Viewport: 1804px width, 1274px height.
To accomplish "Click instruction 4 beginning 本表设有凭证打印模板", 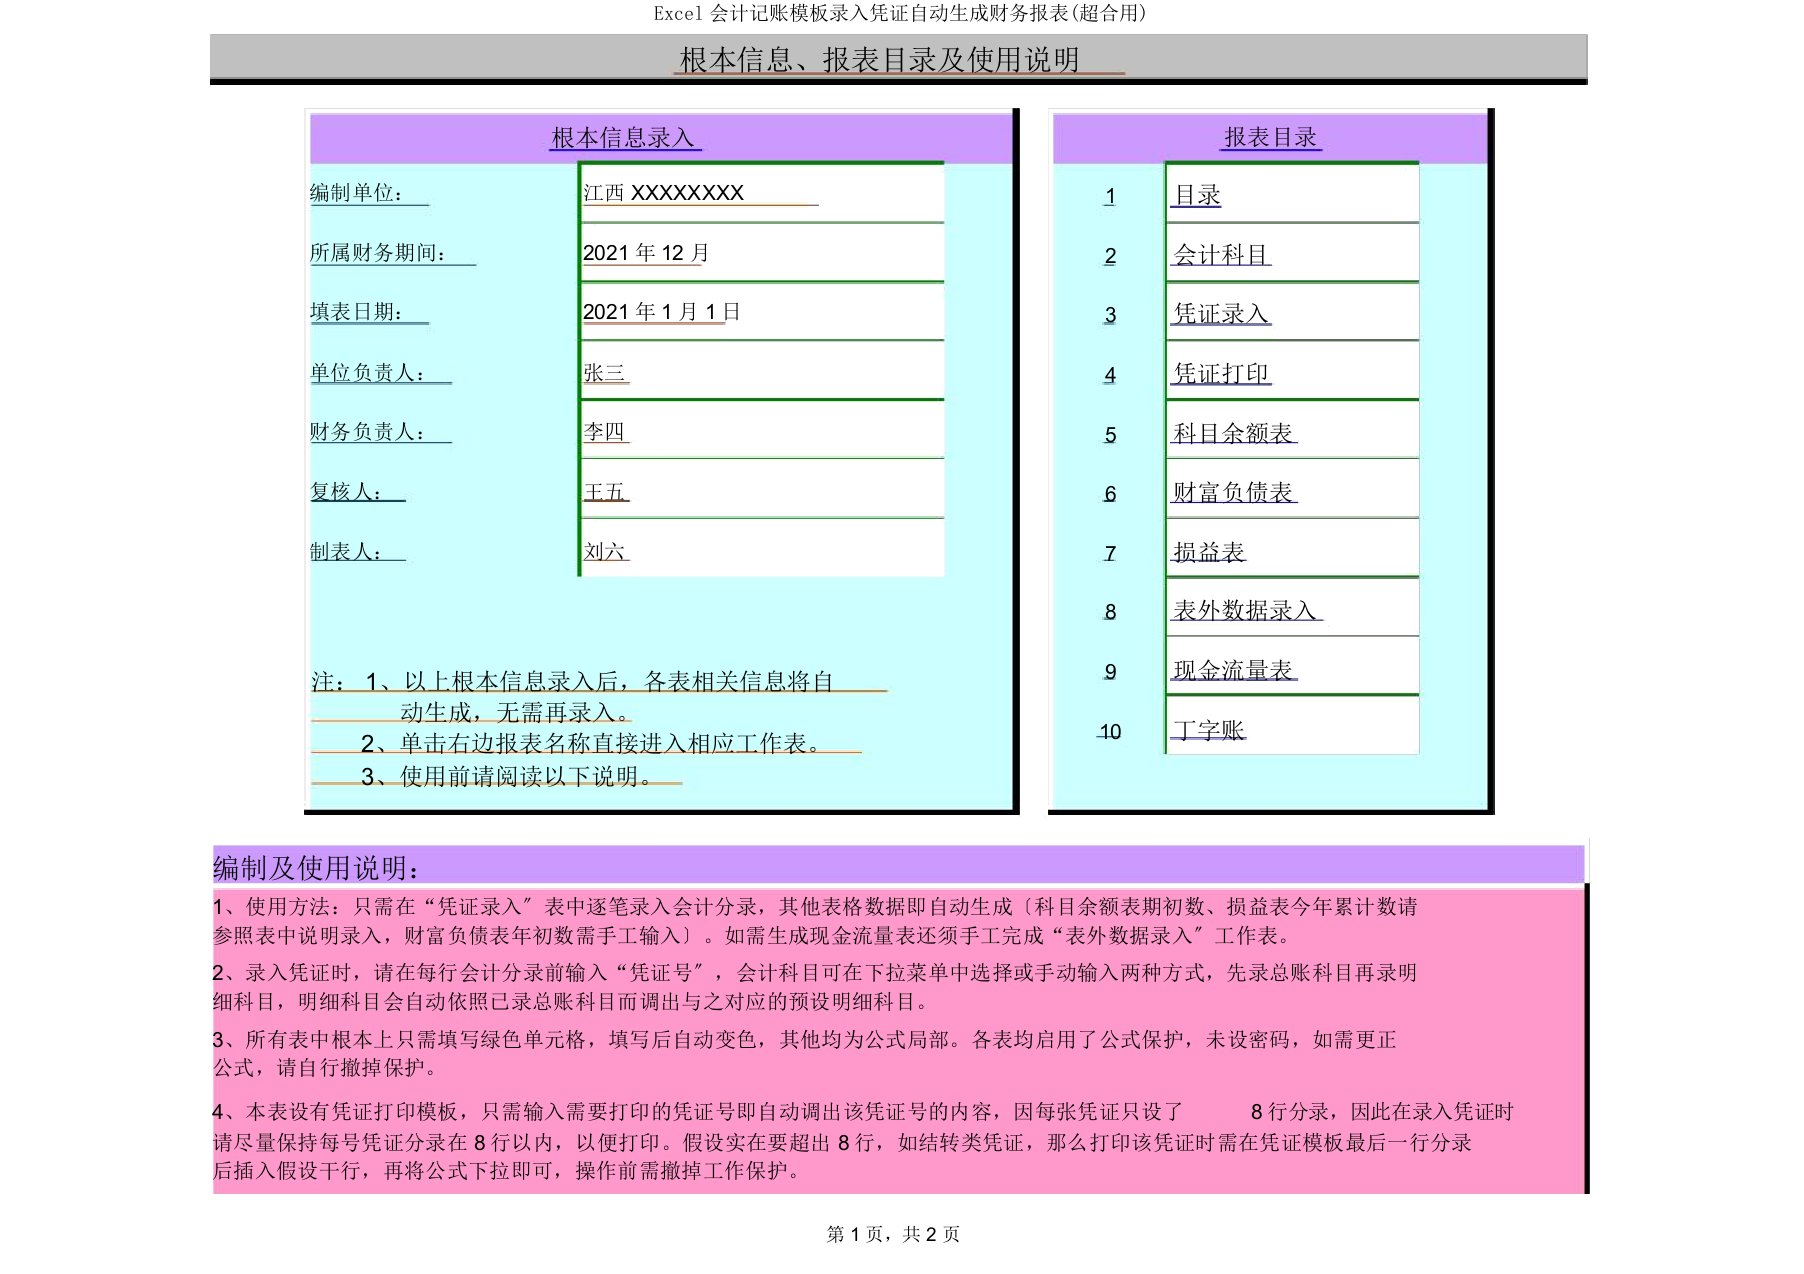I will 863,1141.
